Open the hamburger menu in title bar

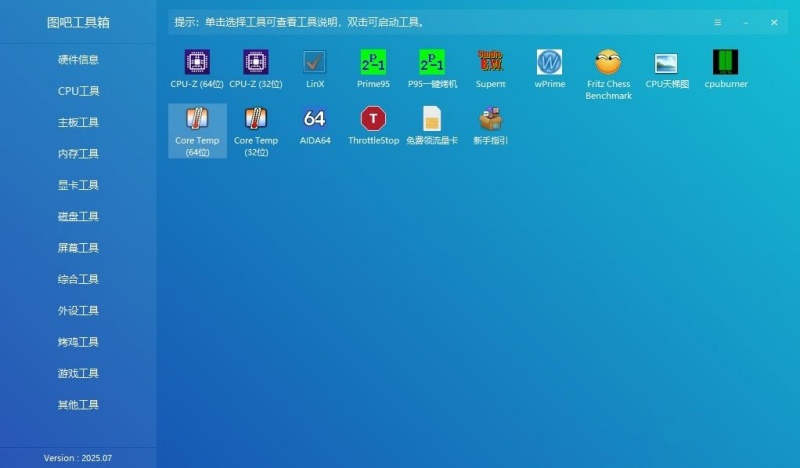[717, 22]
